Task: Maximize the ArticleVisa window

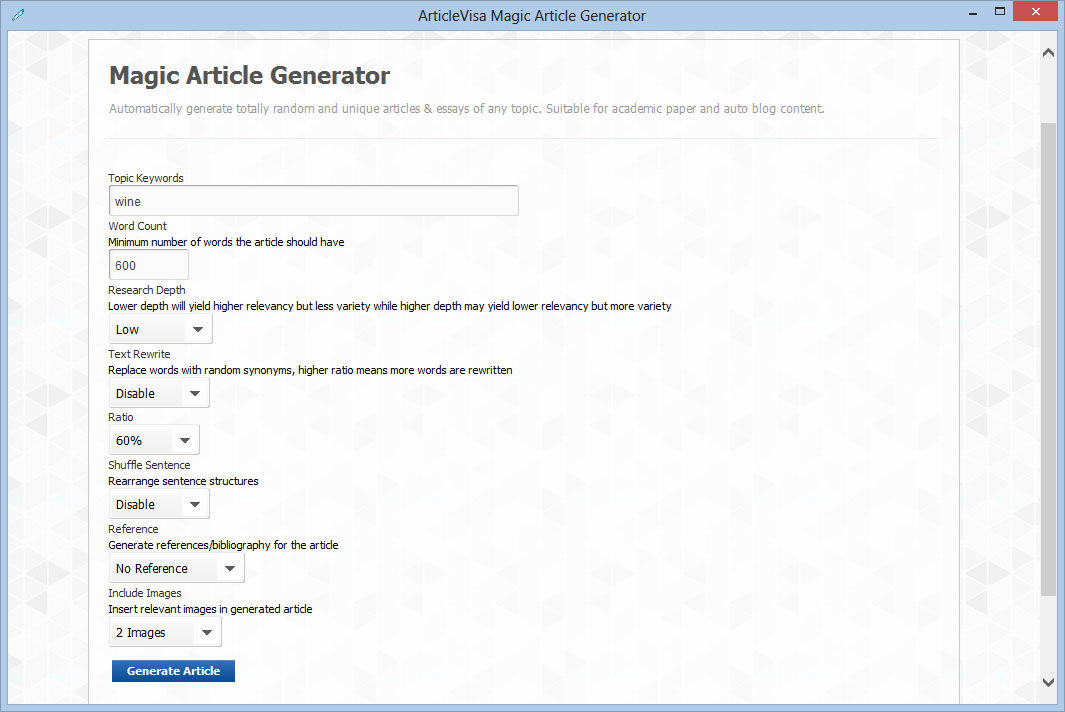Action: click(x=999, y=12)
